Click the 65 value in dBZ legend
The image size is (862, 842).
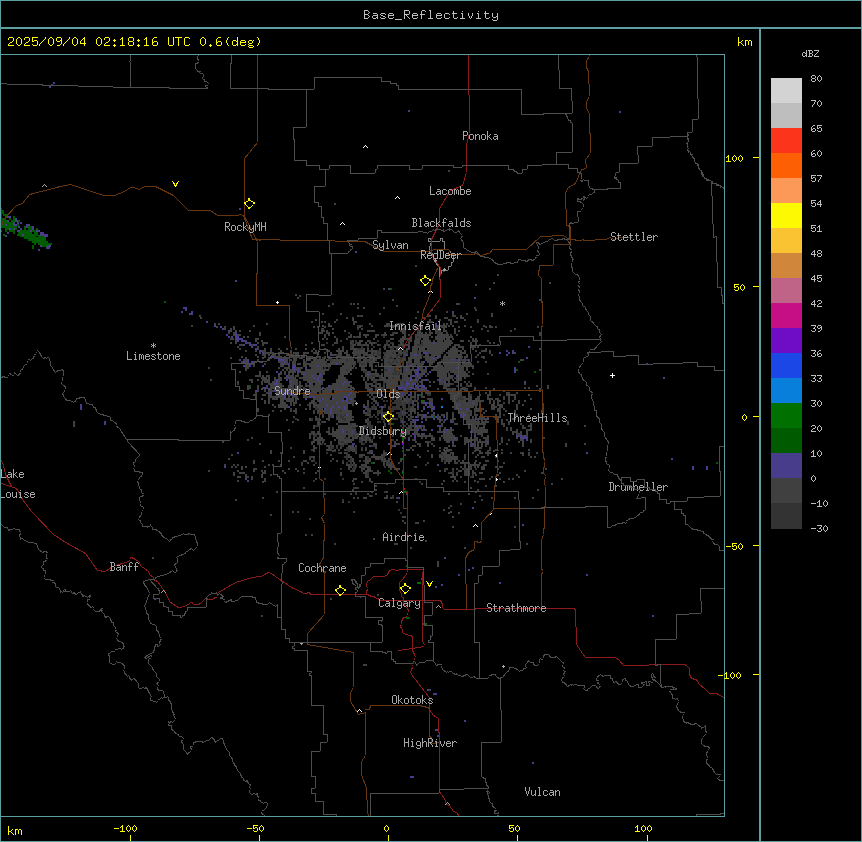coord(816,129)
